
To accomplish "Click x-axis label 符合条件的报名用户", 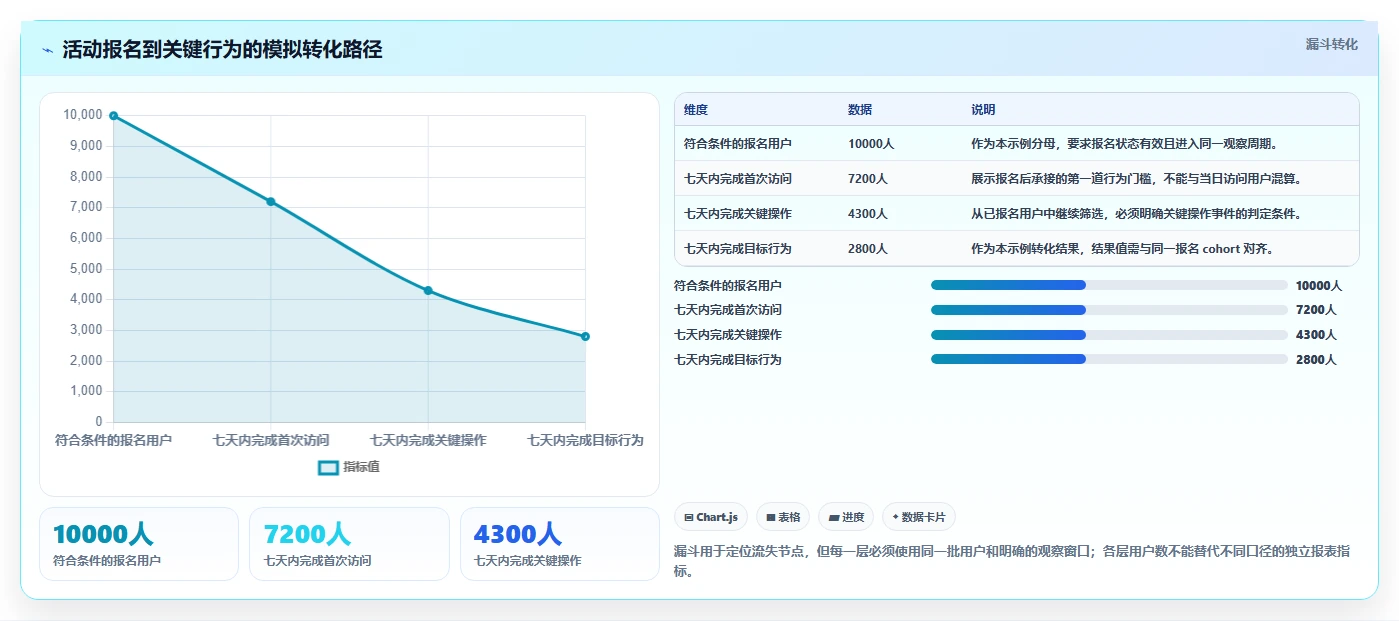I will click(x=114, y=440).
